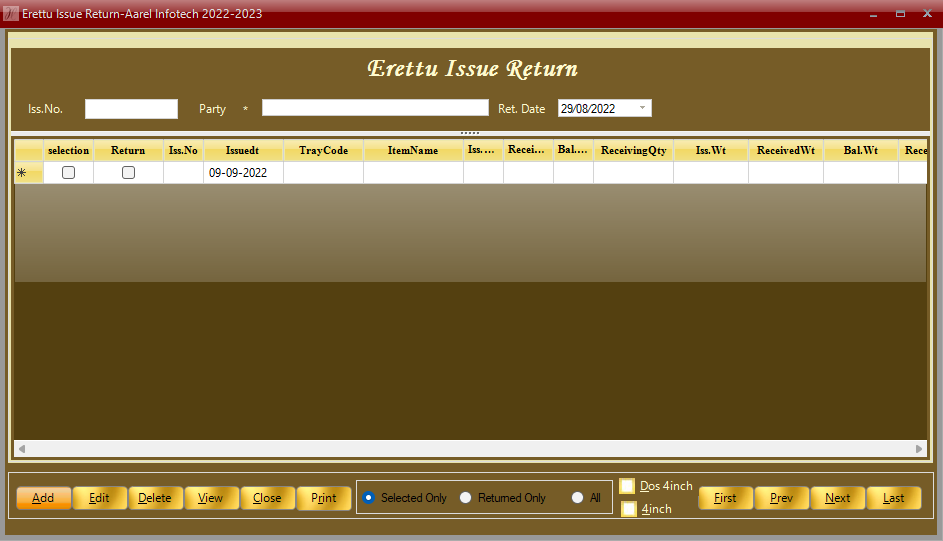Check the selection column checkbox in row
Image resolution: width=943 pixels, height=541 pixels.
click(69, 173)
